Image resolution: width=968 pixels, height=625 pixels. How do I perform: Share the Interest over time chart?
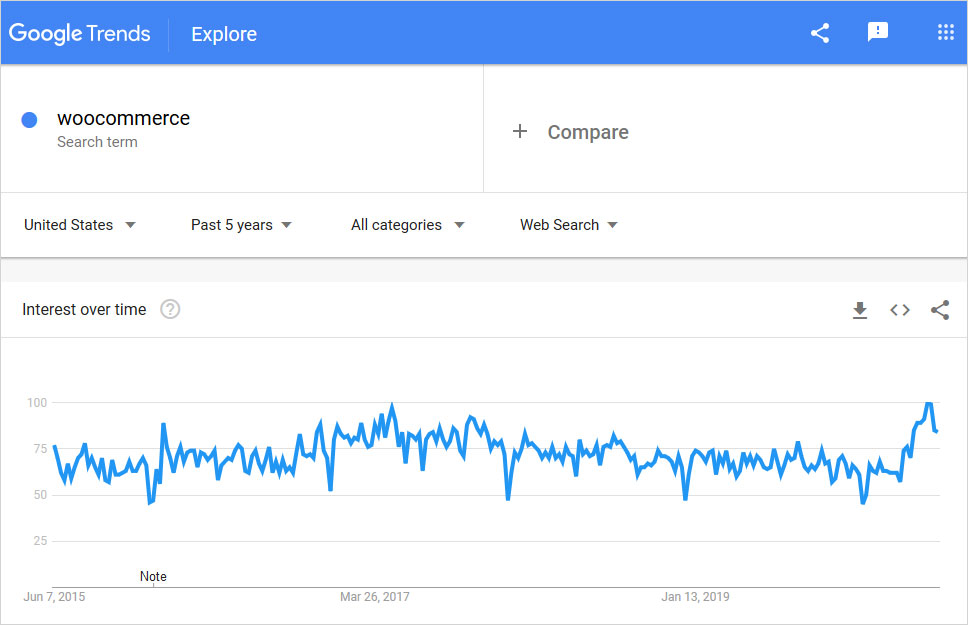(x=940, y=310)
